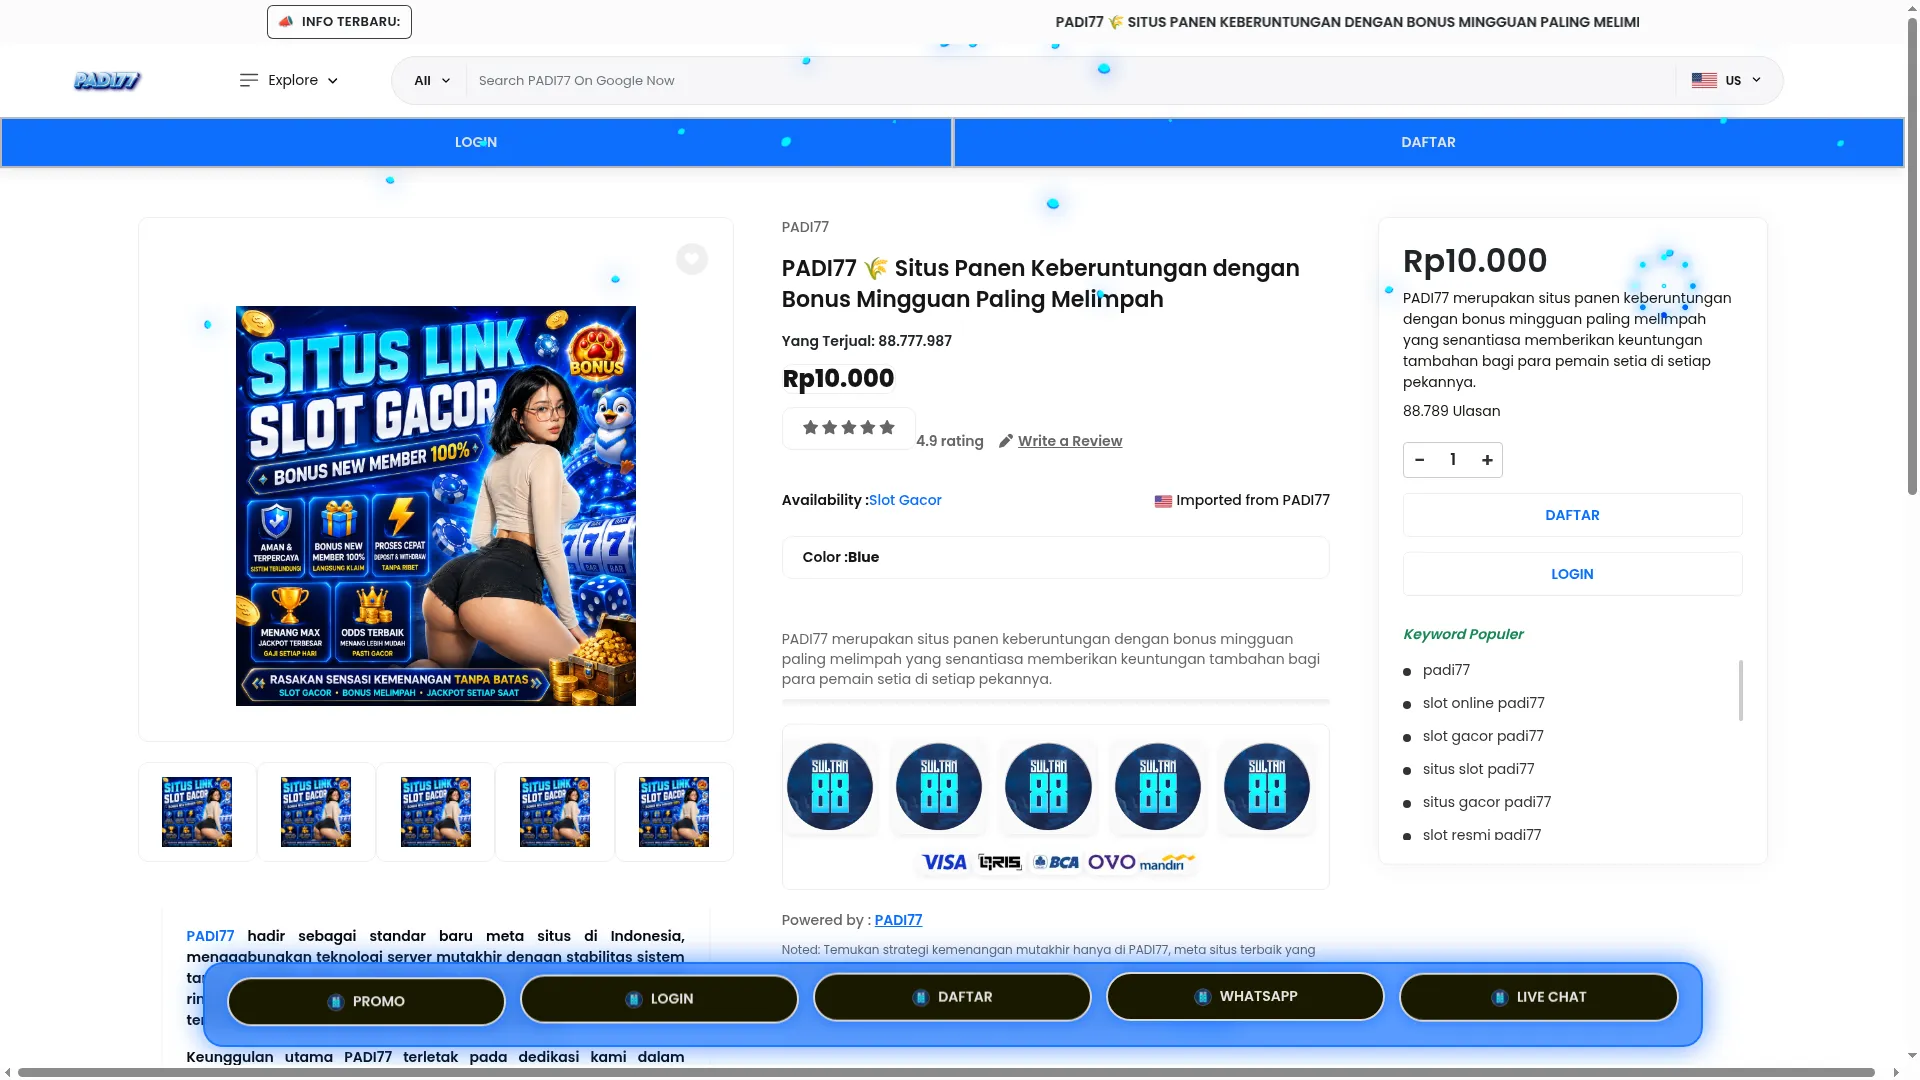The image size is (1920, 1080).
Task: Click the Yang Terjual: 88.777.987 text
Action: (x=867, y=341)
